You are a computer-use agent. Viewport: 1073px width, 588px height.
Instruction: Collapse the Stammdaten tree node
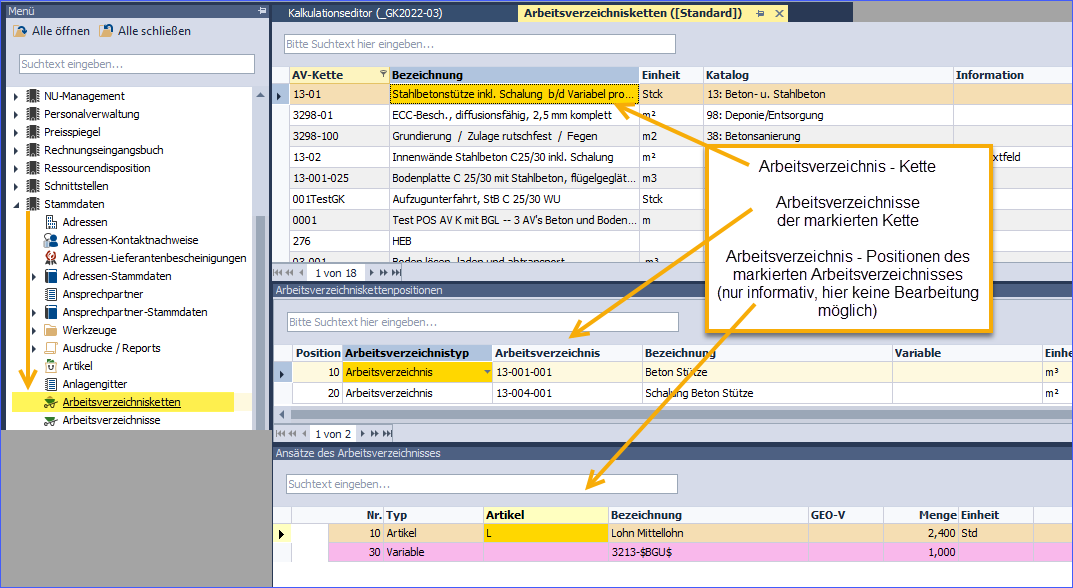tap(16, 204)
